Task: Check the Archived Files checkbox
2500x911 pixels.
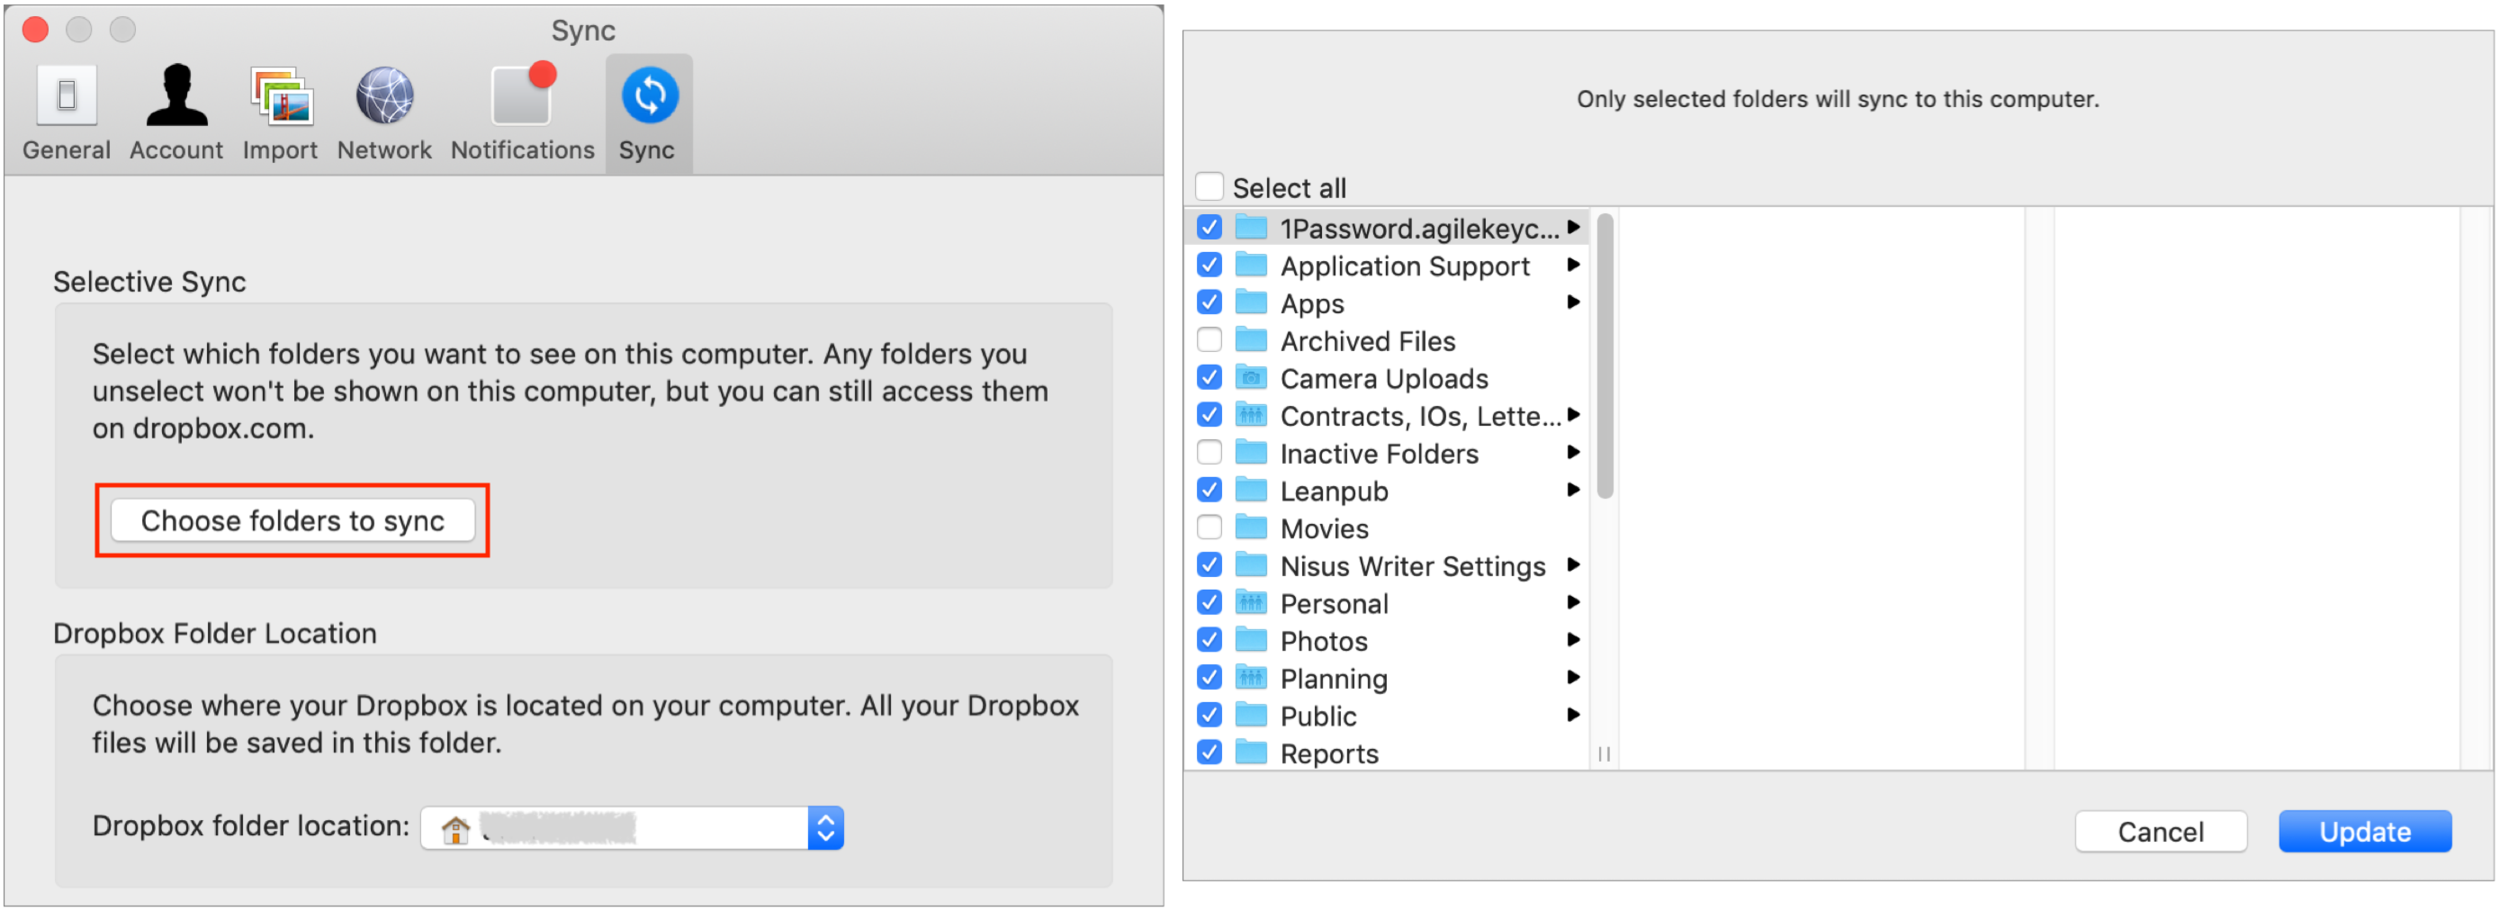Action: (x=1209, y=340)
